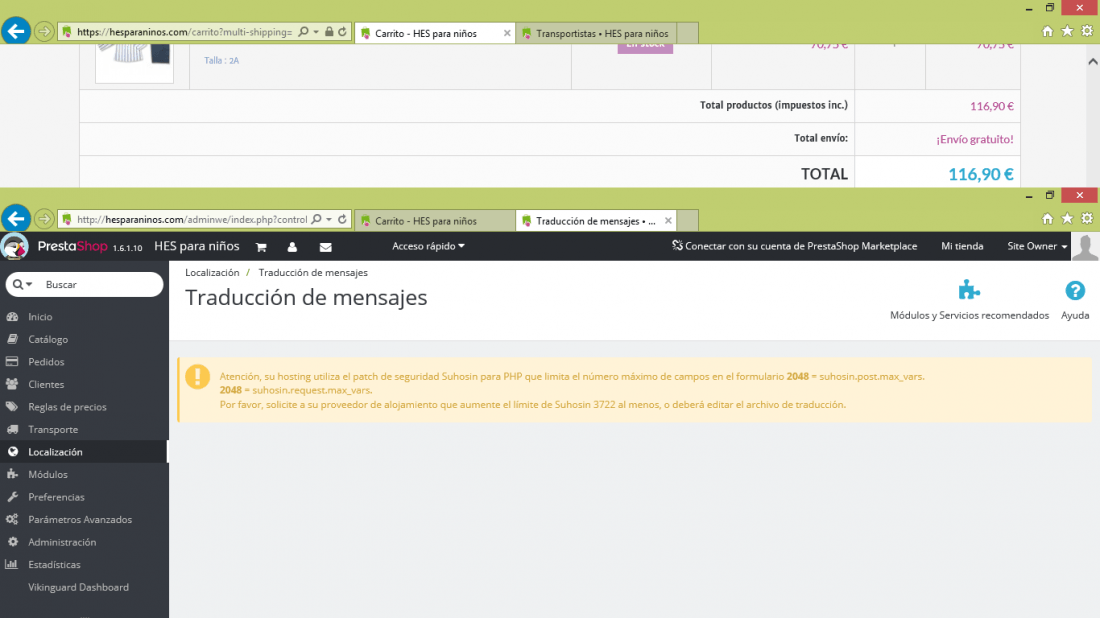Click the product thumbnail in the cart
Viewport: 1100px width, 618px height.
[134, 63]
